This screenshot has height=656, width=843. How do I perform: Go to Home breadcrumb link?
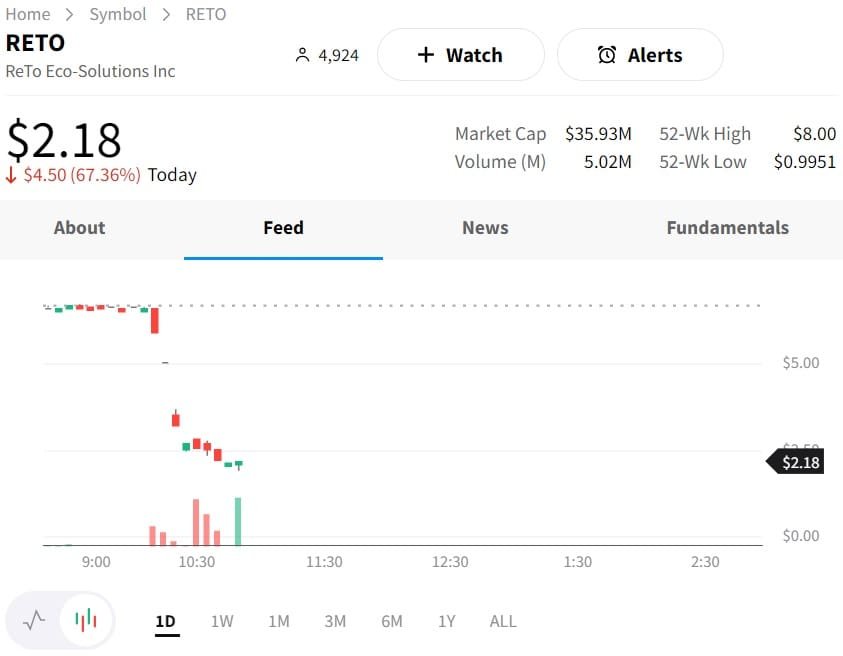[28, 14]
